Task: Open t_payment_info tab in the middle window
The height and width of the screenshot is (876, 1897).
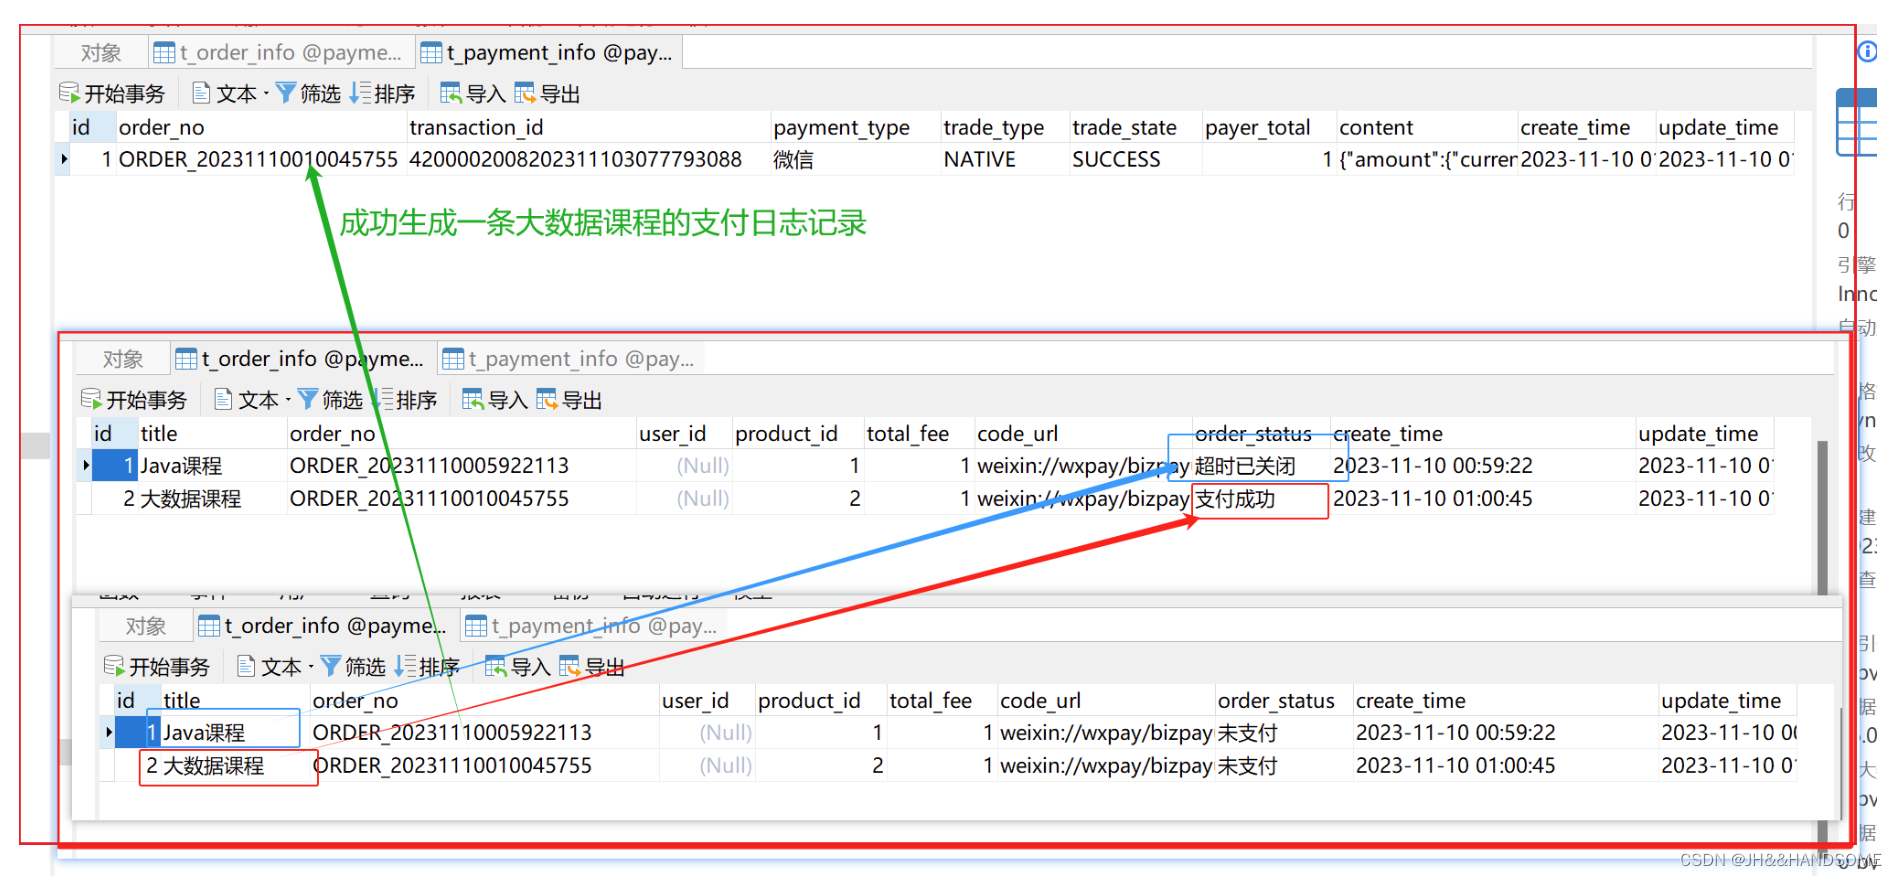Action: 568,359
